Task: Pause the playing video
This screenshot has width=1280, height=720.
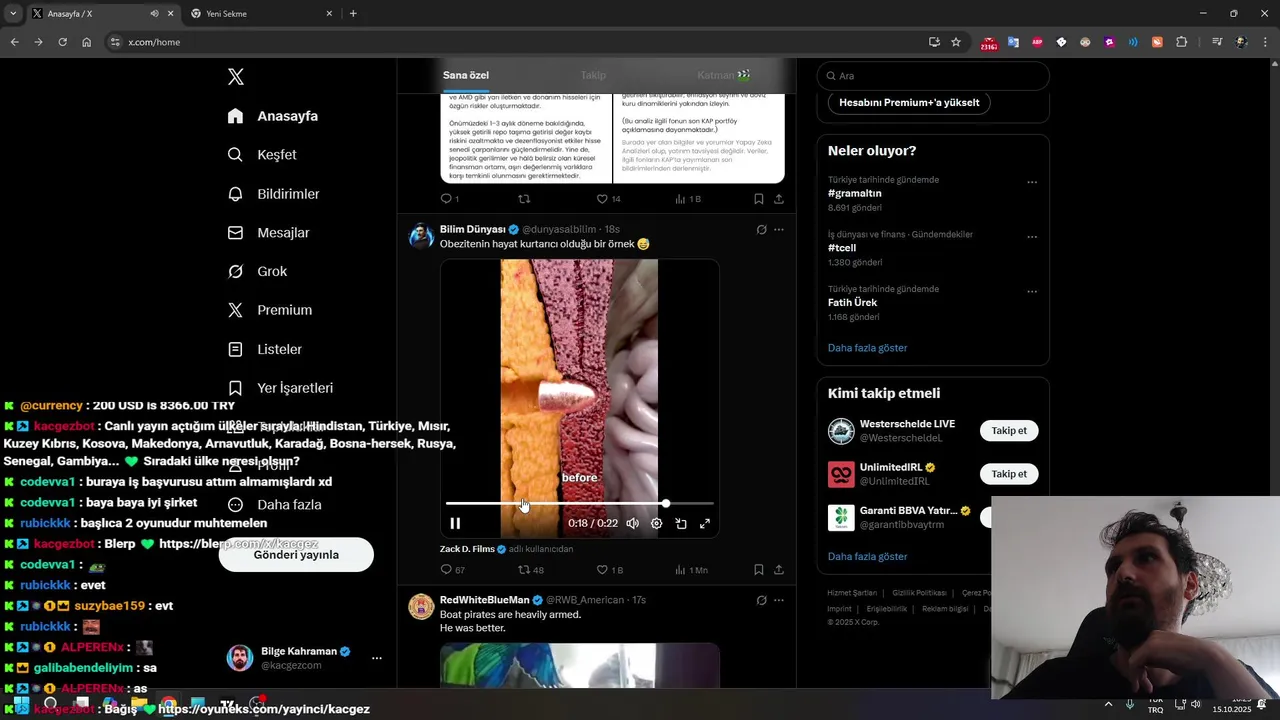Action: tap(455, 523)
